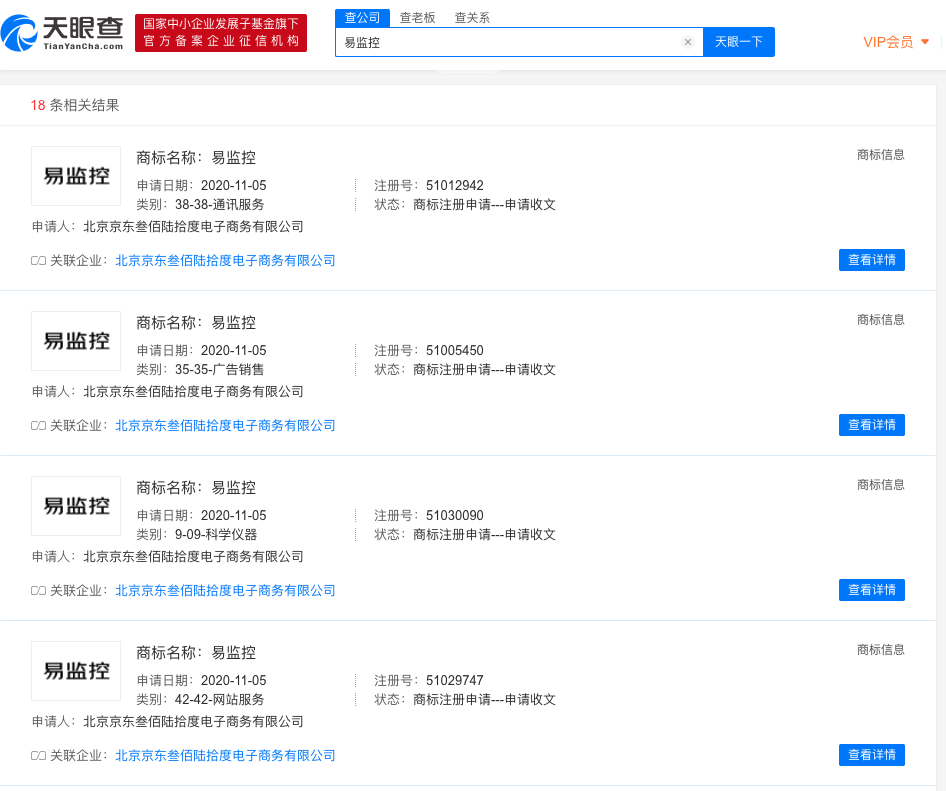Click 申请人 line in the 51012942 result
Screen dimensions: 946x791
coord(168,227)
